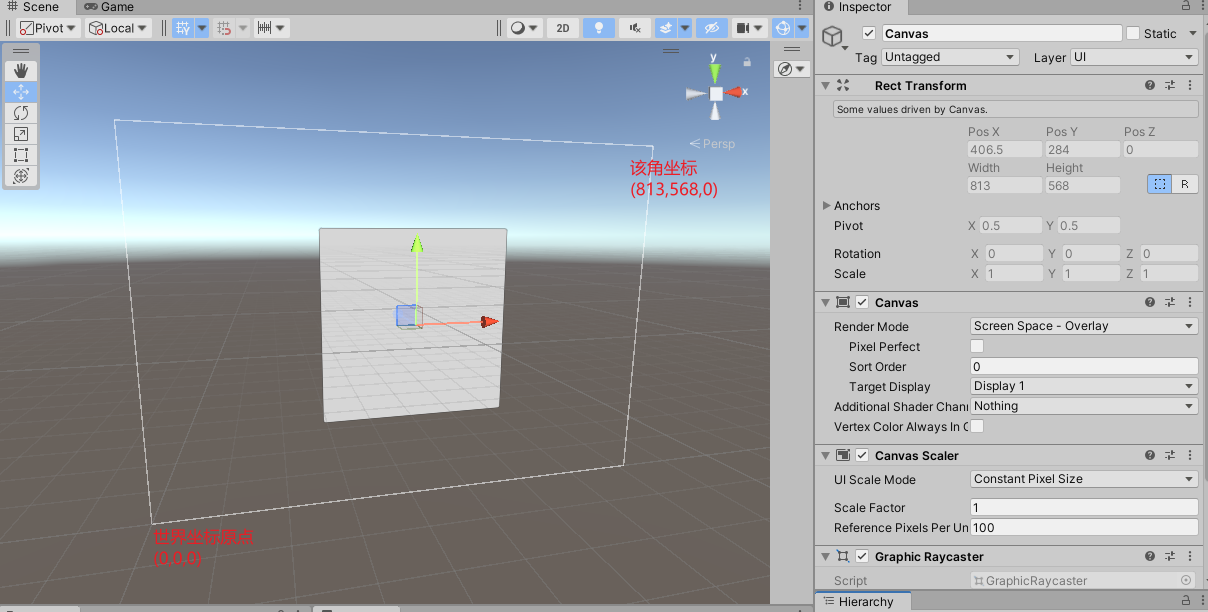This screenshot has width=1208, height=612.
Task: Uncheck the Canvas object active checkbox
Action: 868,33
